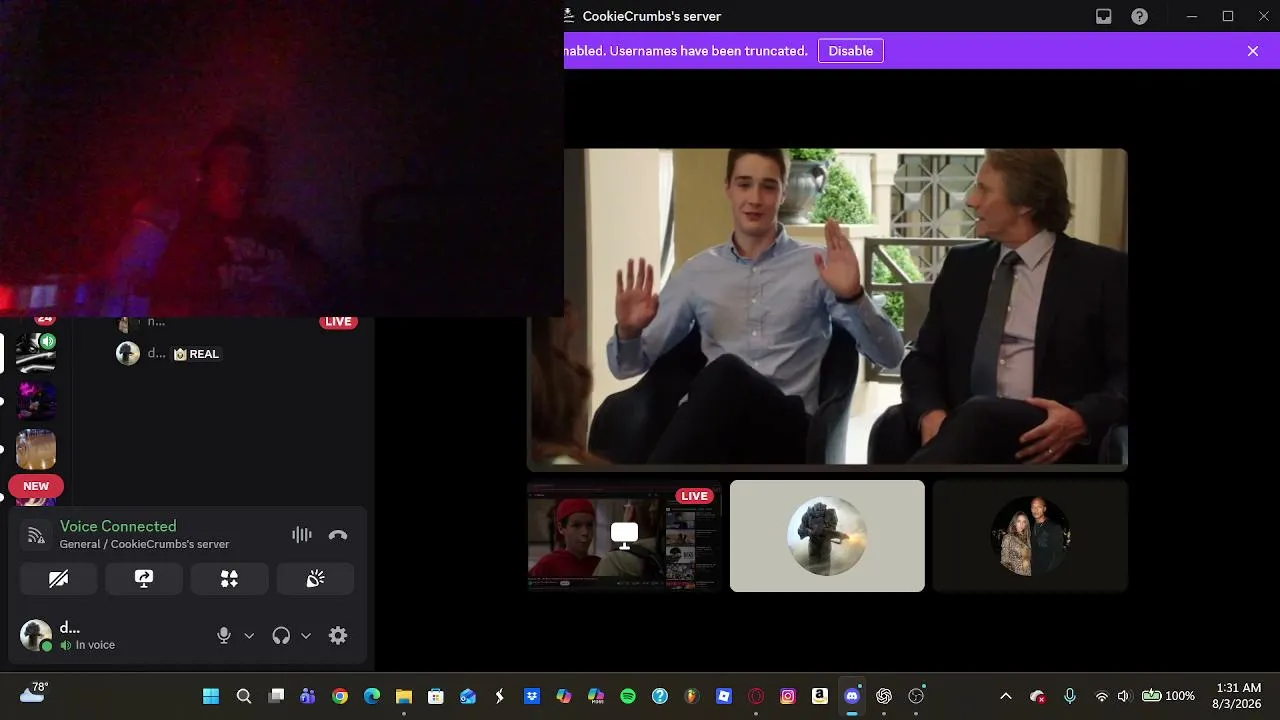
Task: Launch Google Chrome from the taskbar
Action: [x=340, y=696]
